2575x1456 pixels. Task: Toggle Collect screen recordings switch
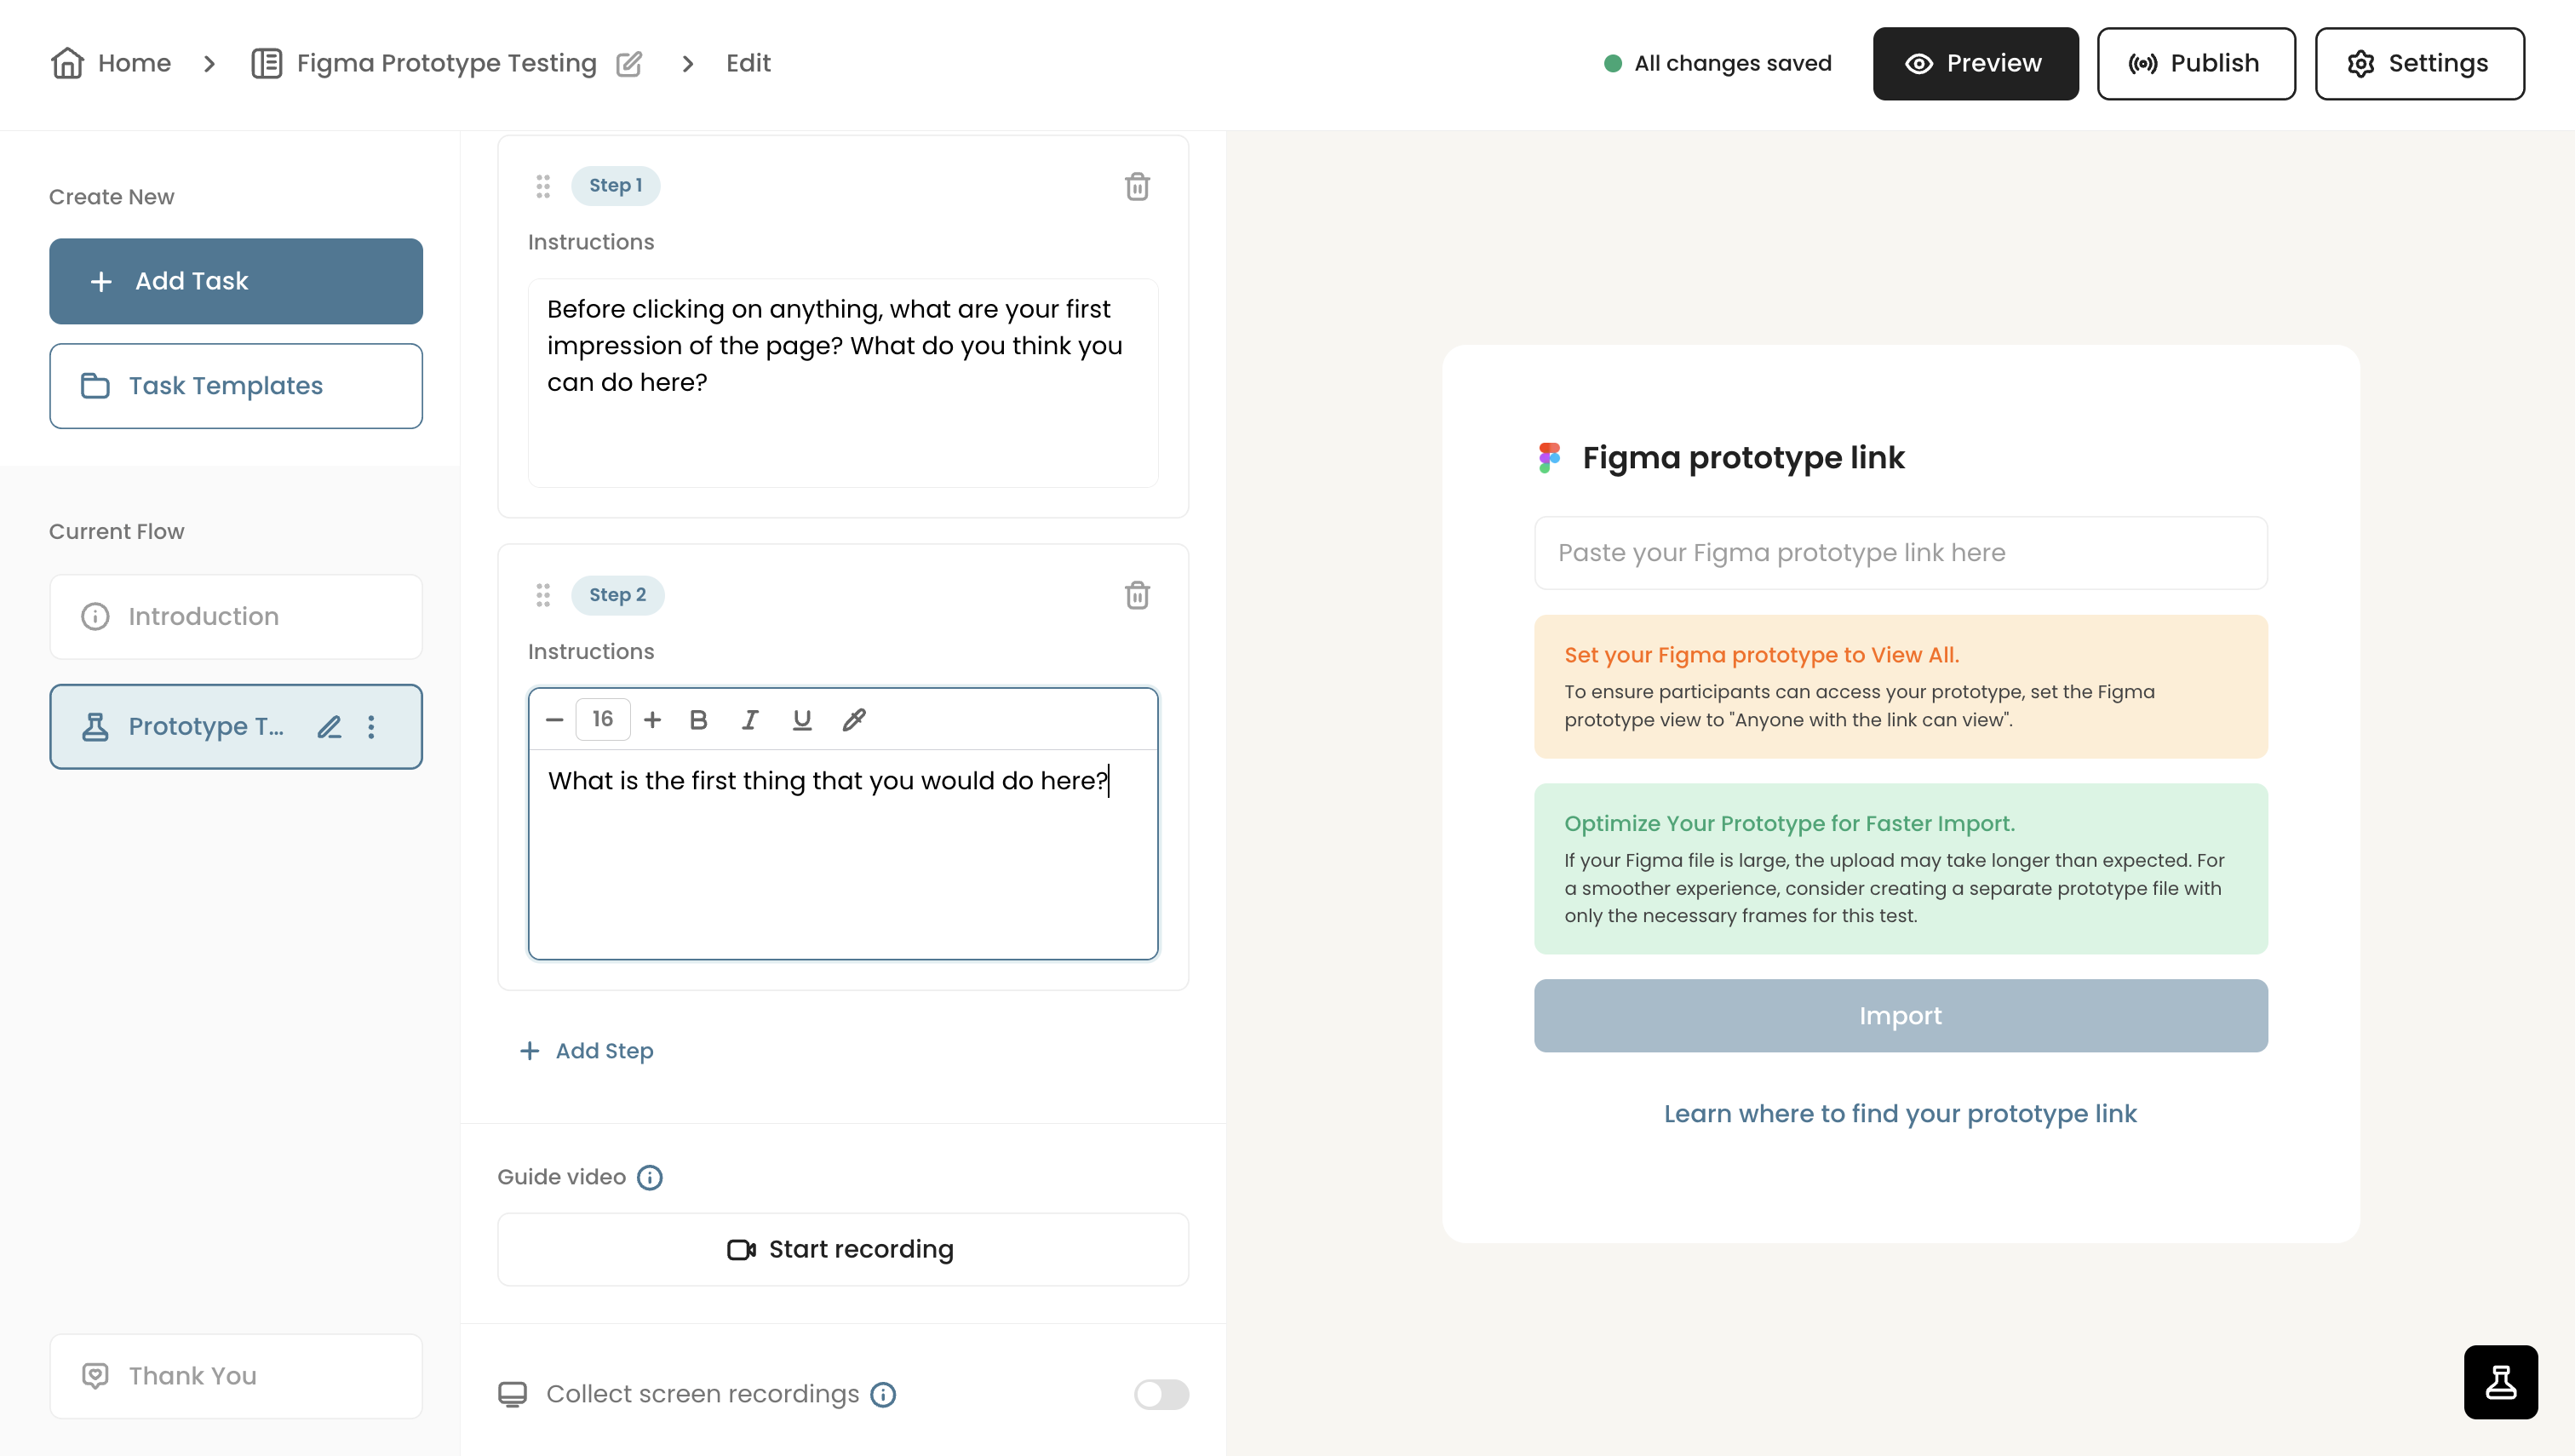pyautogui.click(x=1161, y=1395)
